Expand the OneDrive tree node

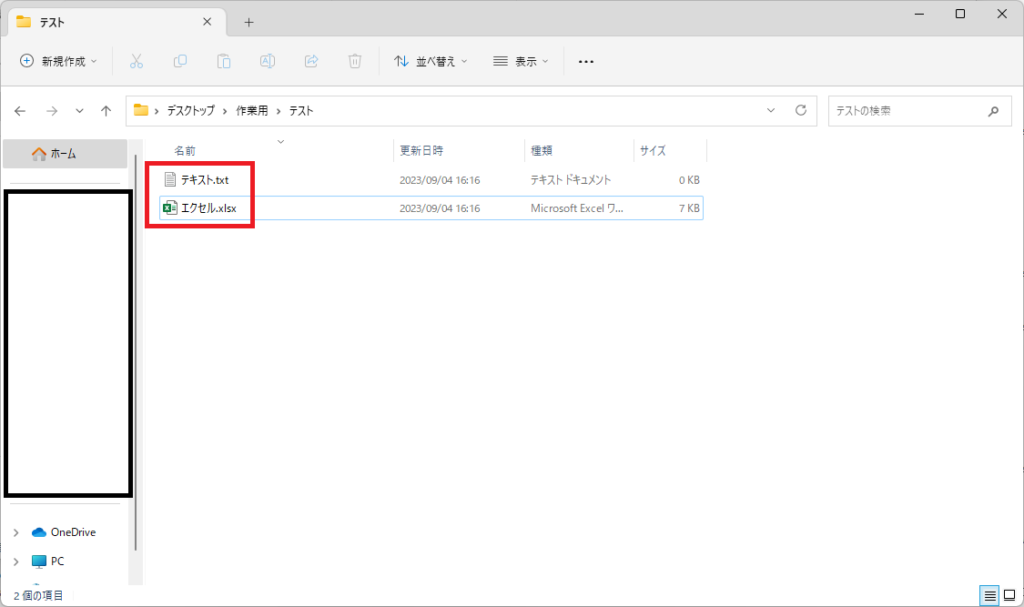[16, 533]
